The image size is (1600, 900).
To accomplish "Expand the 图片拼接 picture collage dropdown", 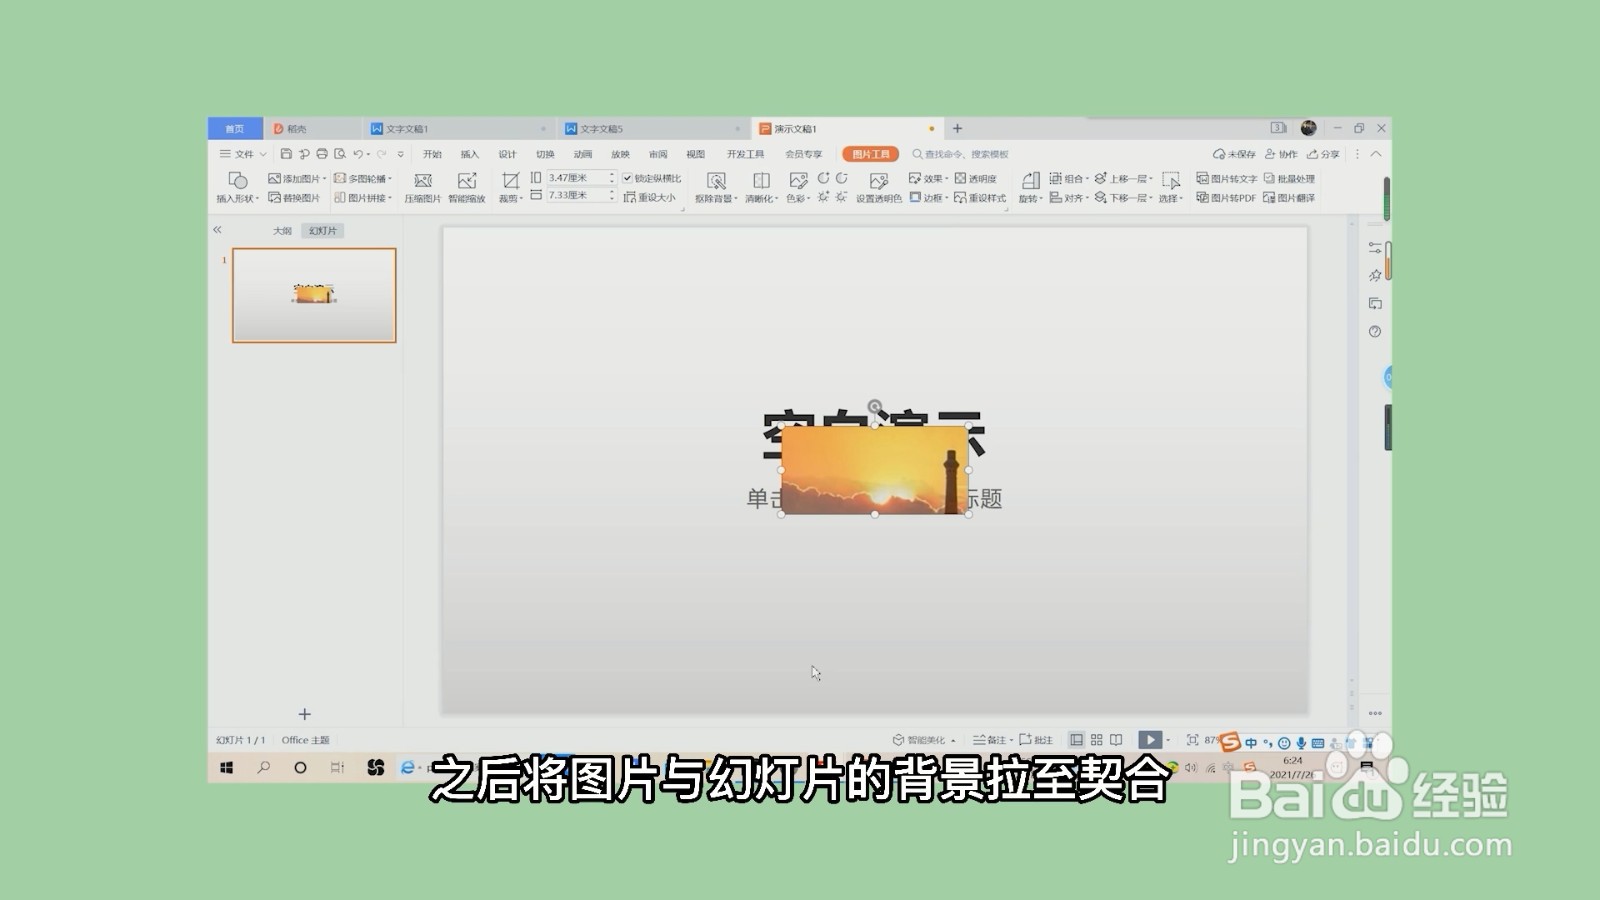I will tap(363, 198).
